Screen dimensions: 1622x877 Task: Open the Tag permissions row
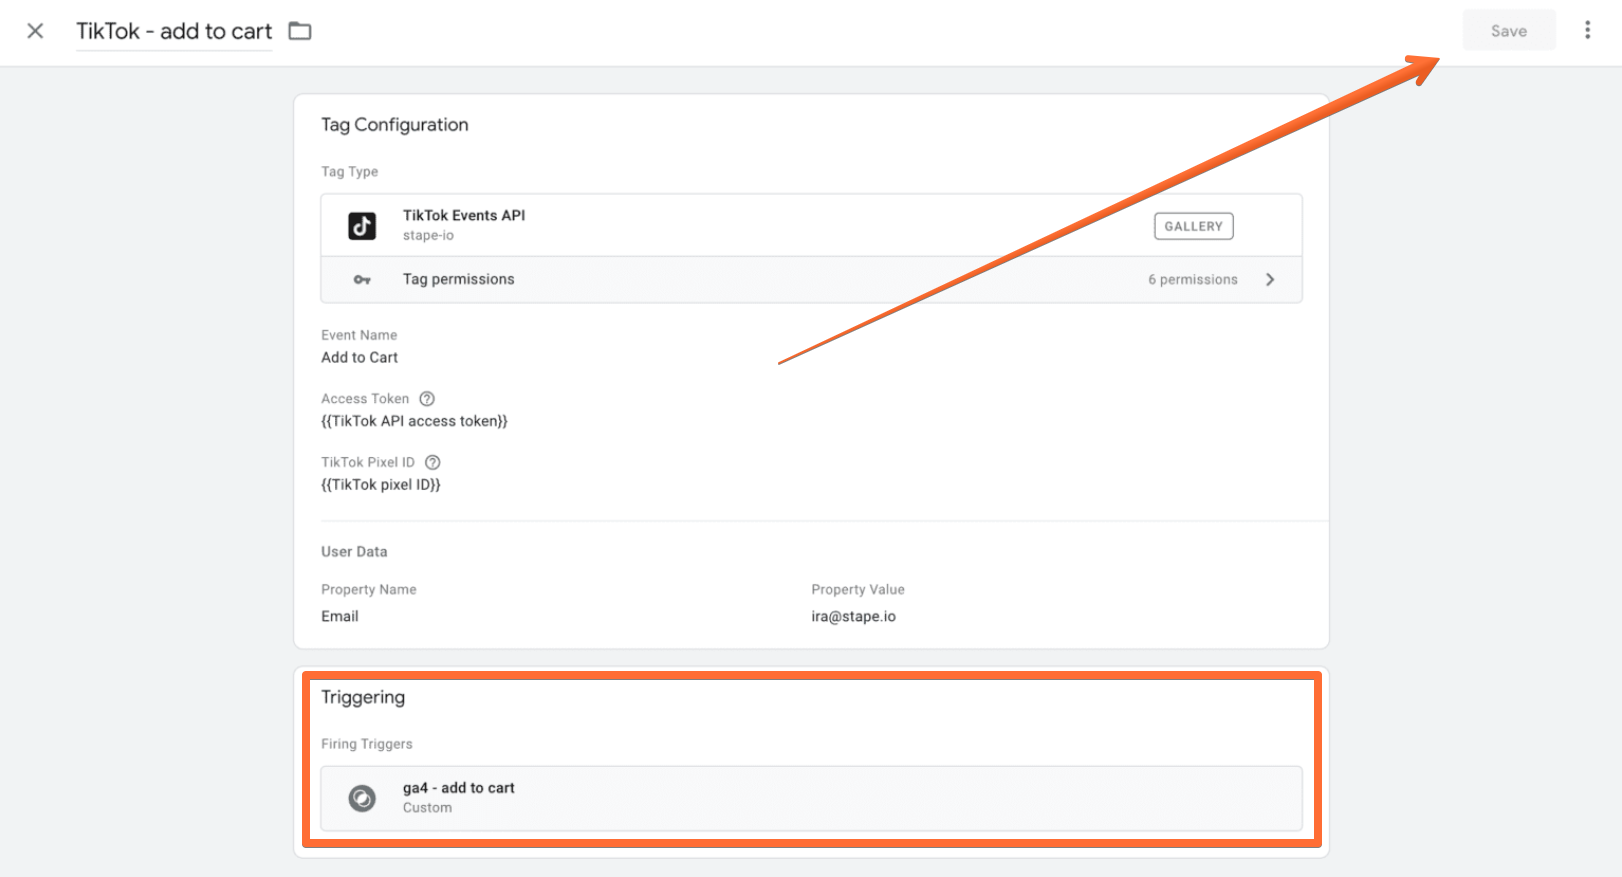[811, 280]
